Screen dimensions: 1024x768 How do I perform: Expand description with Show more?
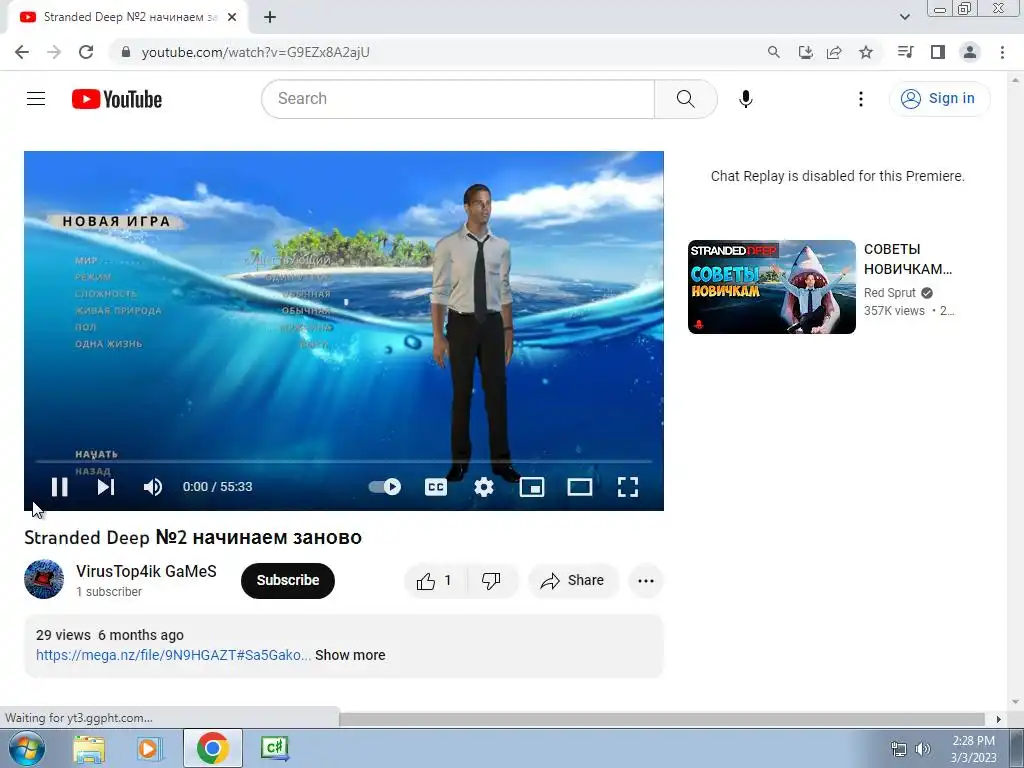pyautogui.click(x=350, y=655)
